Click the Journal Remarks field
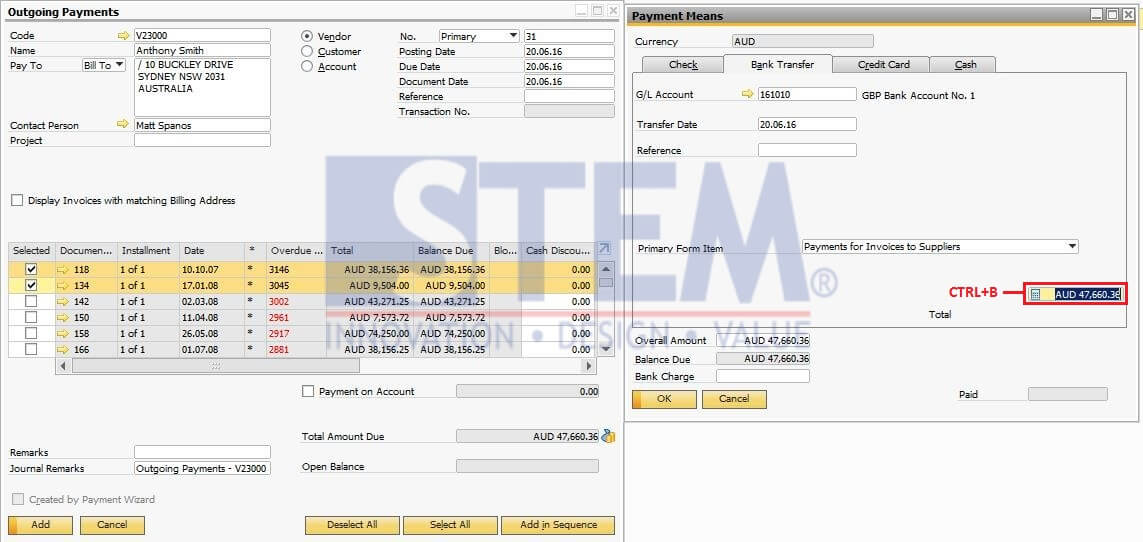The image size is (1143, 542). pyautogui.click(x=202, y=468)
